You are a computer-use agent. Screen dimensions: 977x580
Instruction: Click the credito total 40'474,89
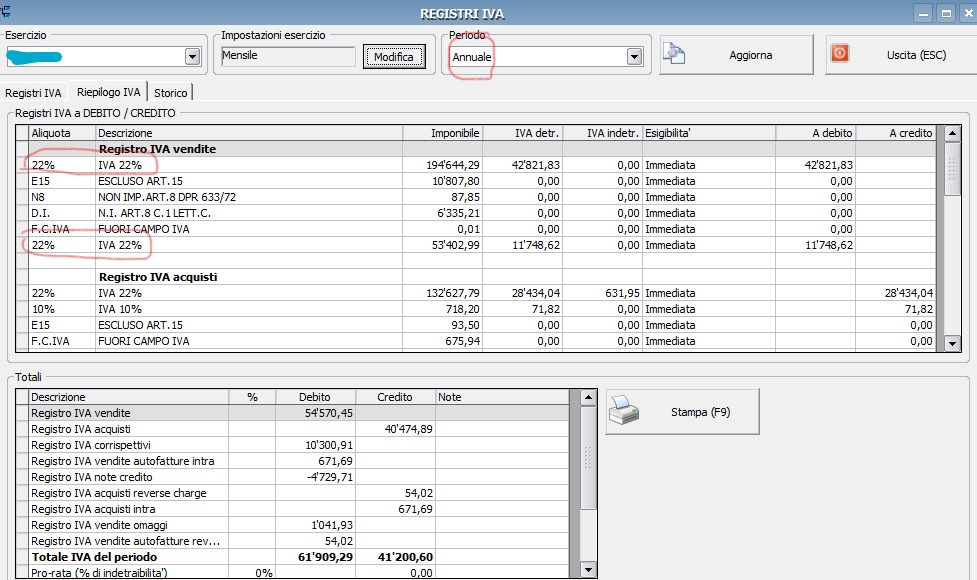click(409, 429)
